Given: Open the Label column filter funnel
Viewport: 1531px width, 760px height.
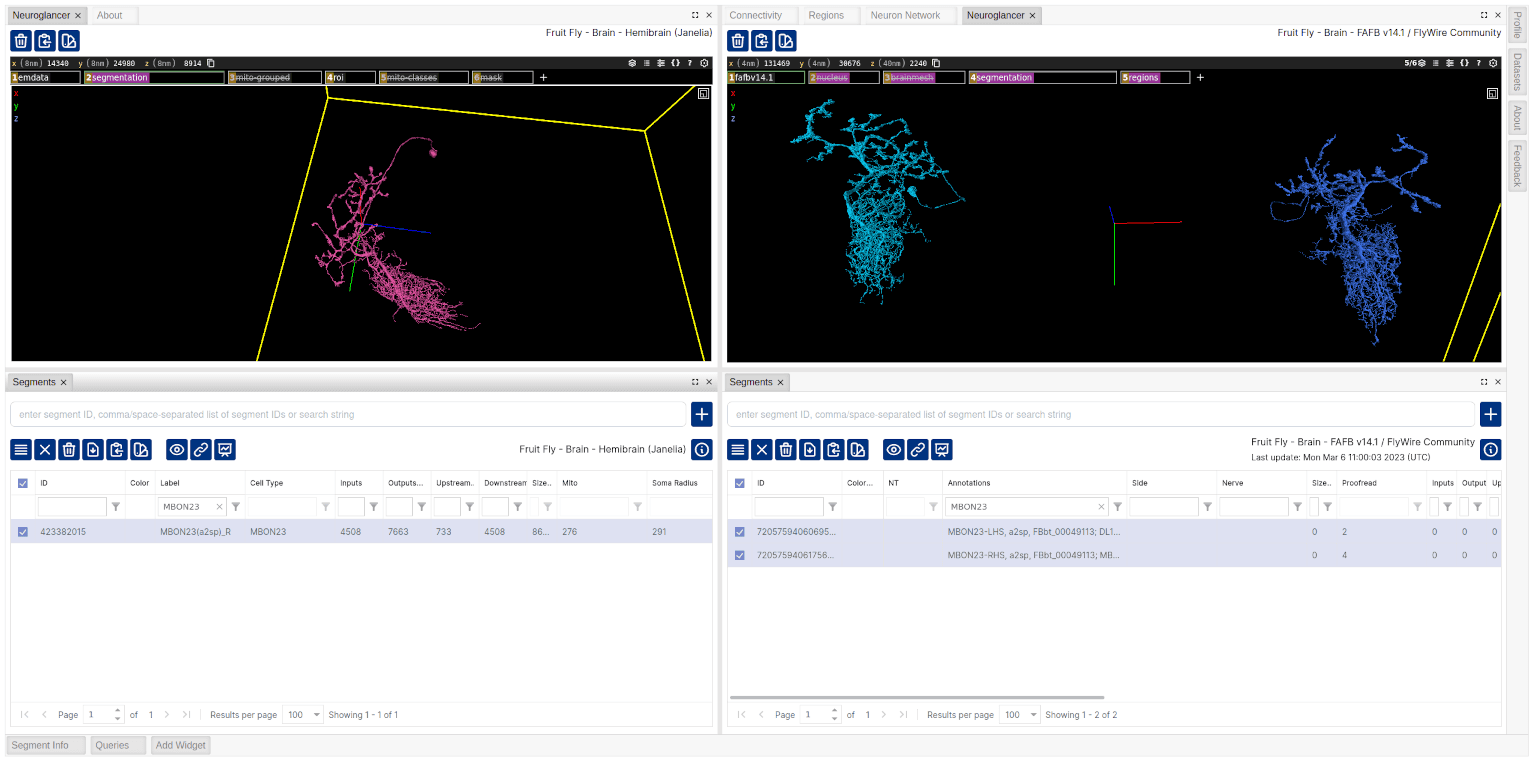Looking at the screenshot, I should (235, 507).
